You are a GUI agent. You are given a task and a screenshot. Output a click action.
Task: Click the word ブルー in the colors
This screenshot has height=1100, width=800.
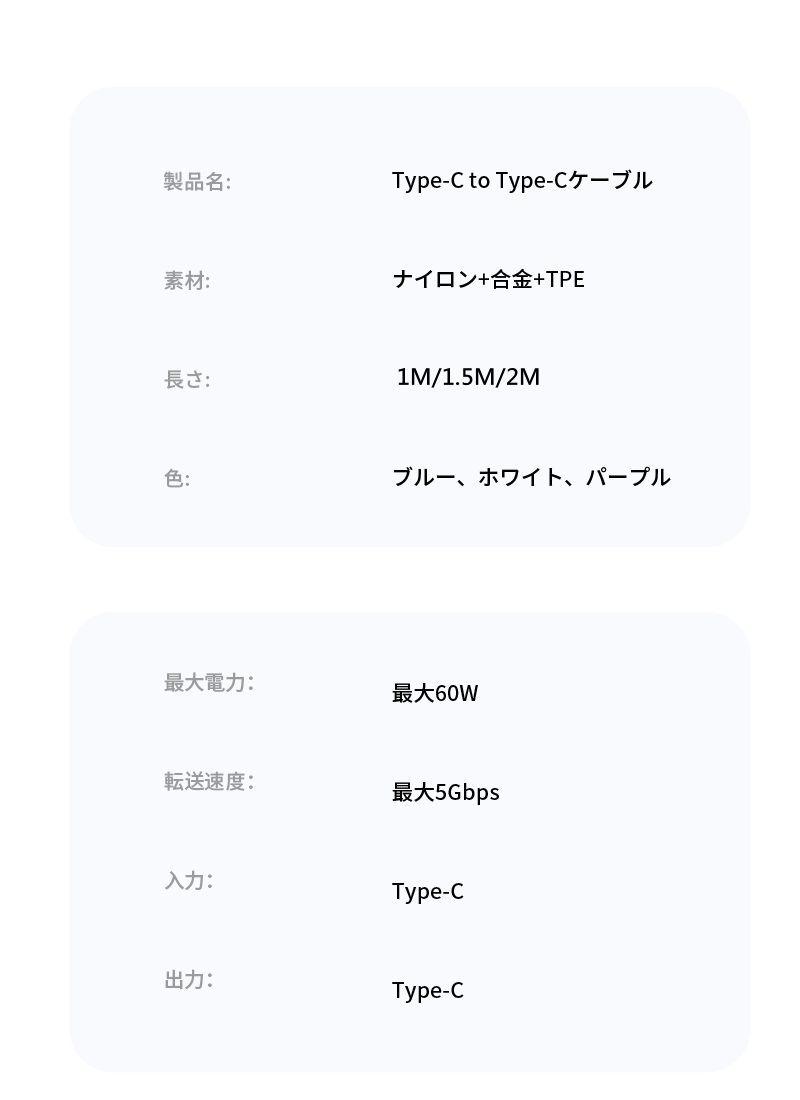pyautogui.click(x=424, y=477)
